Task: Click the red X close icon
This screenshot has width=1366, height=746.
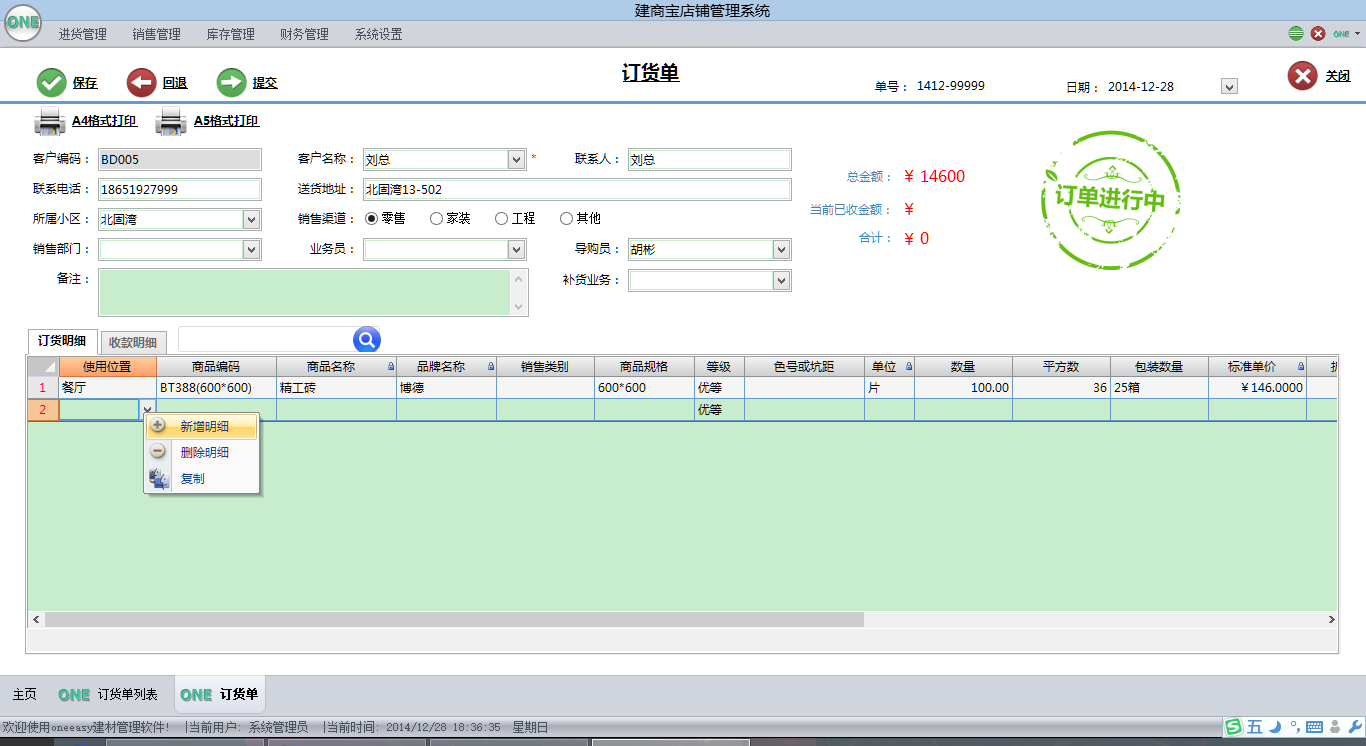Action: tap(1302, 76)
